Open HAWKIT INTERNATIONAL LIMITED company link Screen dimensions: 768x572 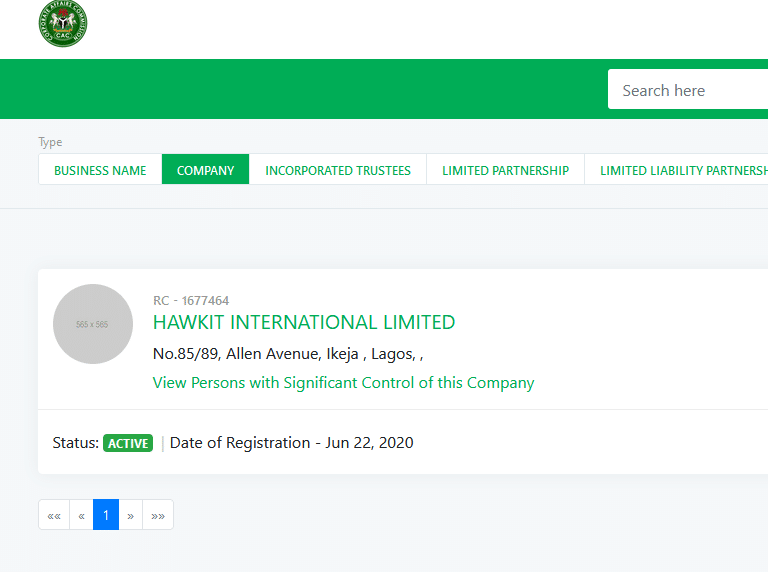[304, 322]
